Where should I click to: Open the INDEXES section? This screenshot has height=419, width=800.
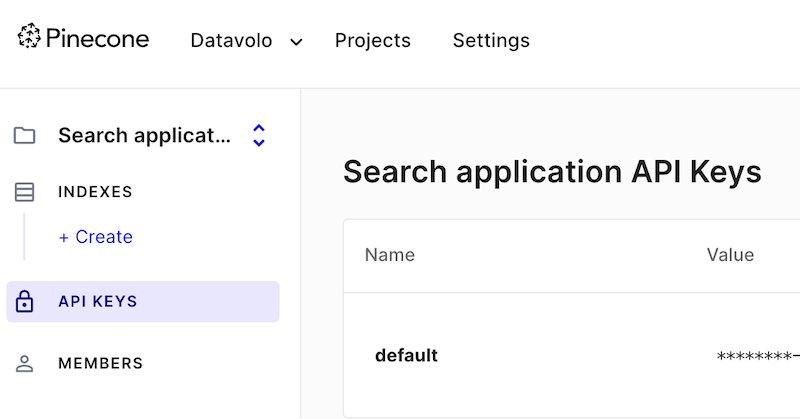[95, 192]
